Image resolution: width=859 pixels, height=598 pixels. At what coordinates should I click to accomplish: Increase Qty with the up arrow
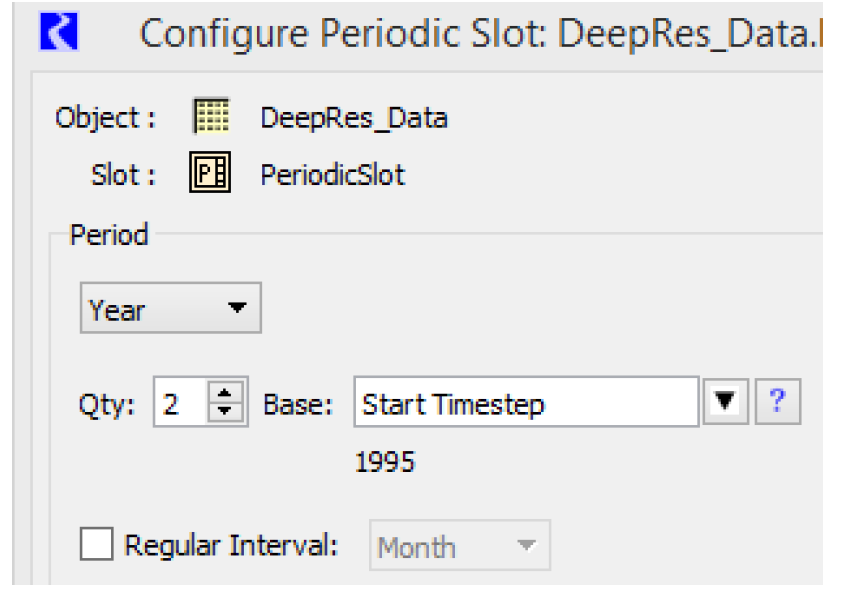point(225,396)
